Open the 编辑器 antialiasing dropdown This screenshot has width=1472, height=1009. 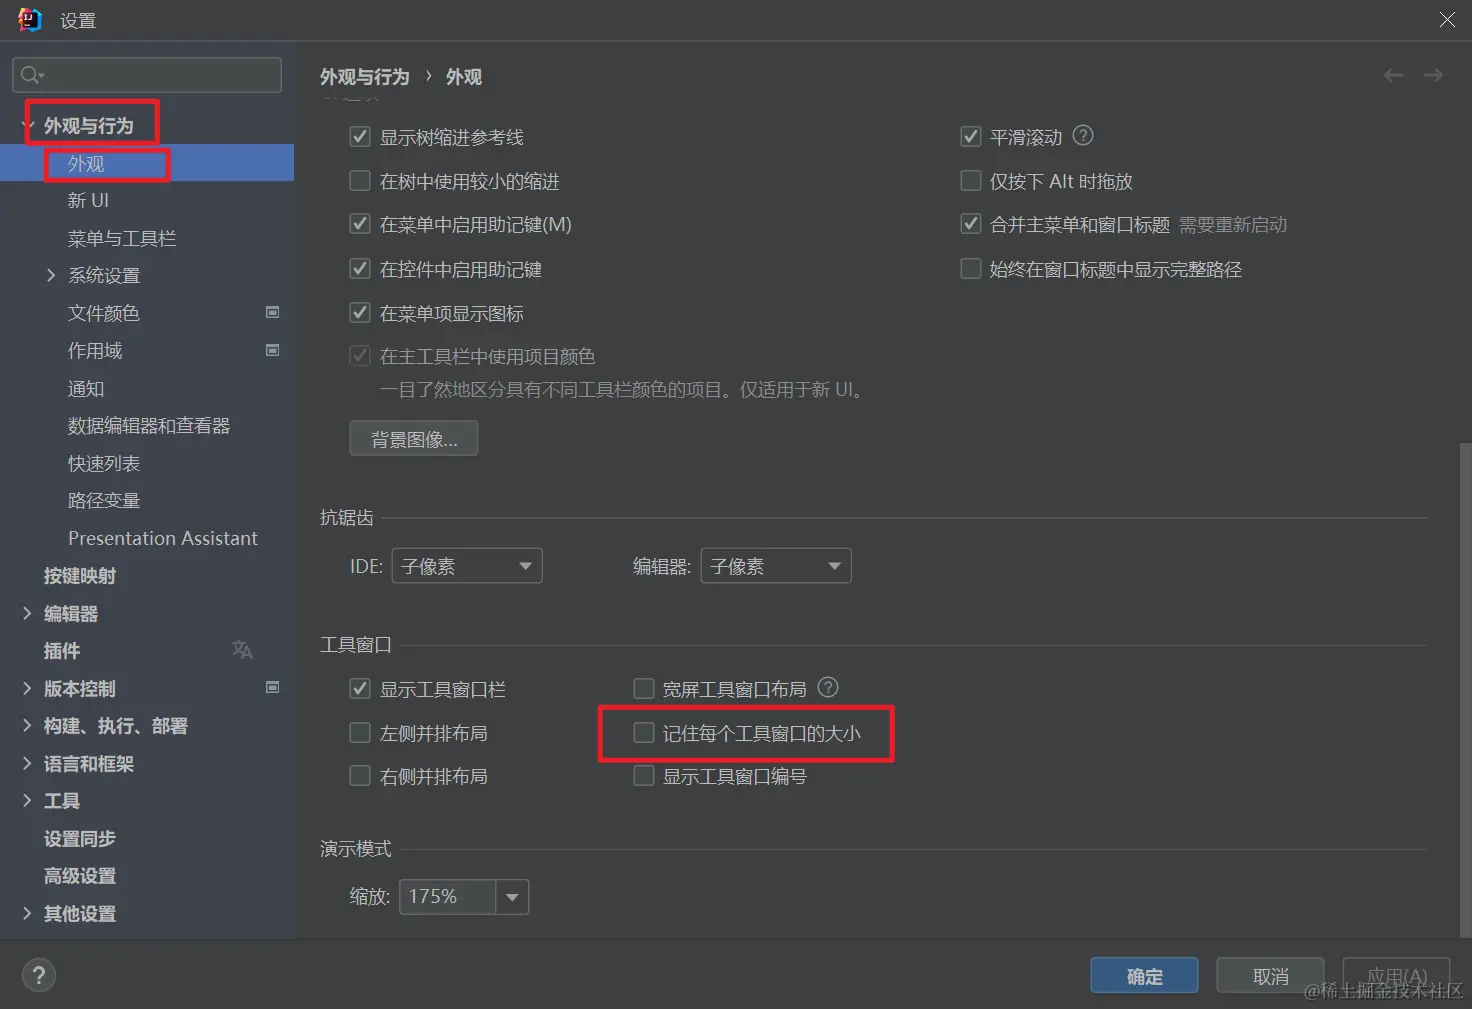pos(776,566)
